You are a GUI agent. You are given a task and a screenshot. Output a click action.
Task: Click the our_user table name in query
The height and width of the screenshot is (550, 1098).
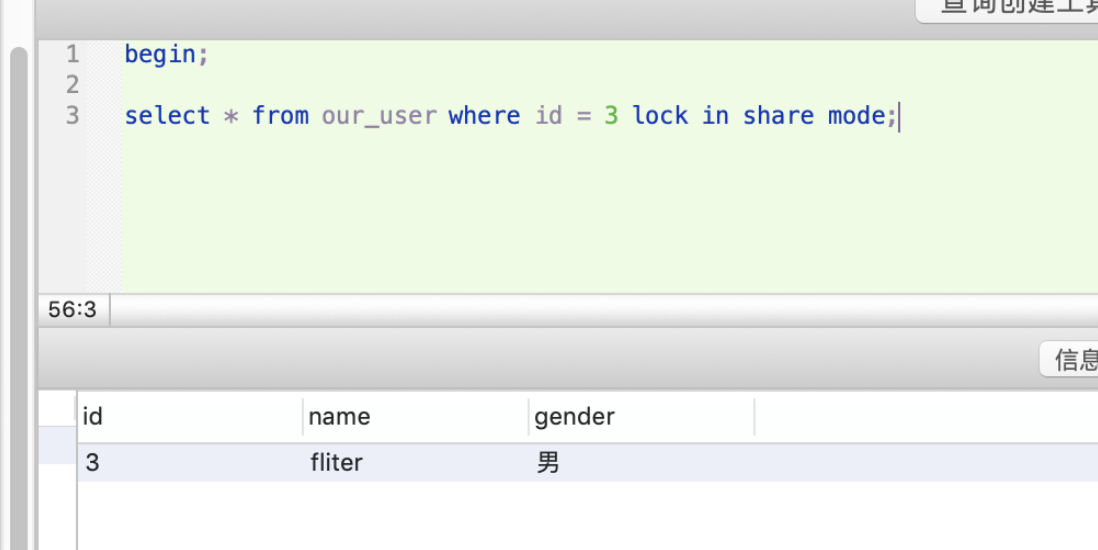pyautogui.click(x=379, y=116)
